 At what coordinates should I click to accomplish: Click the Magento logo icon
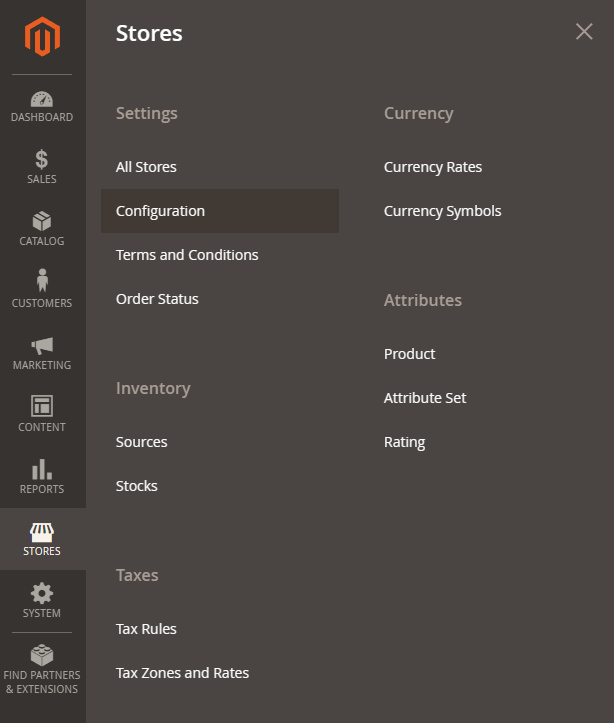coord(42,37)
